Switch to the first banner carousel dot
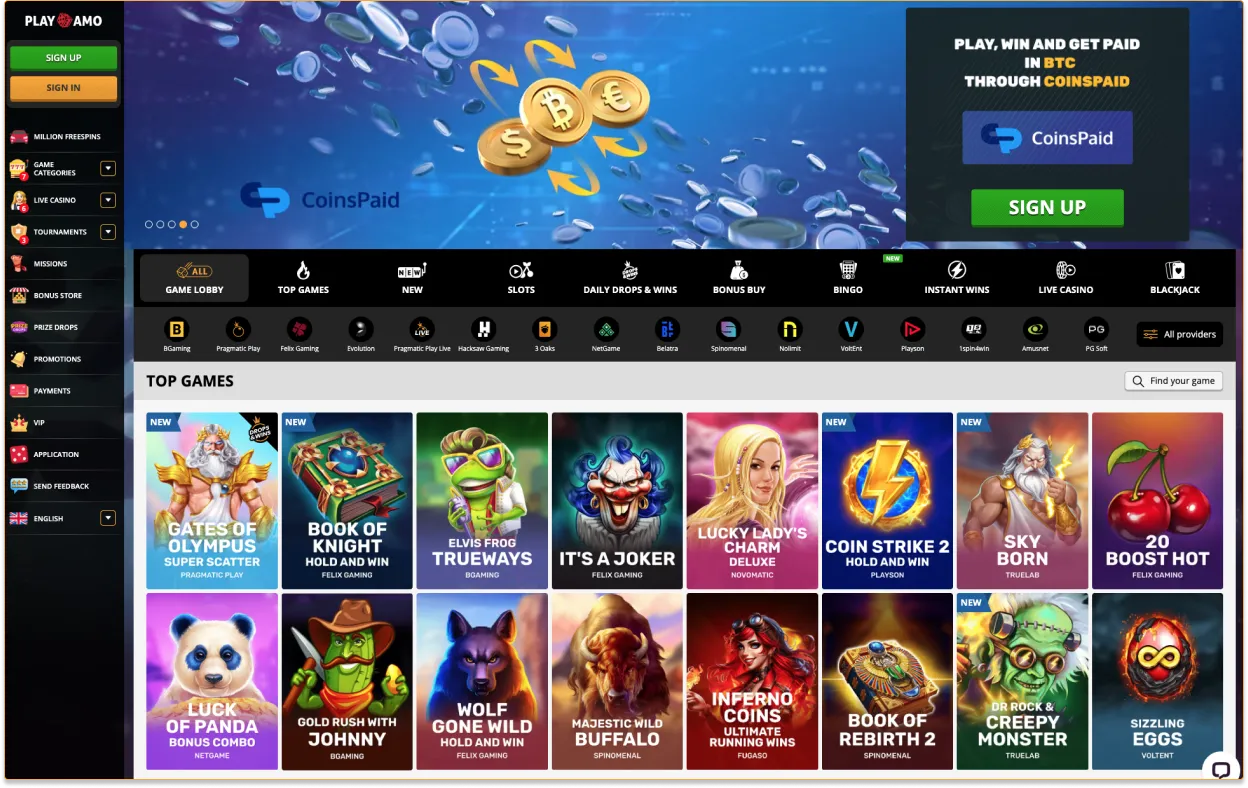 149,224
